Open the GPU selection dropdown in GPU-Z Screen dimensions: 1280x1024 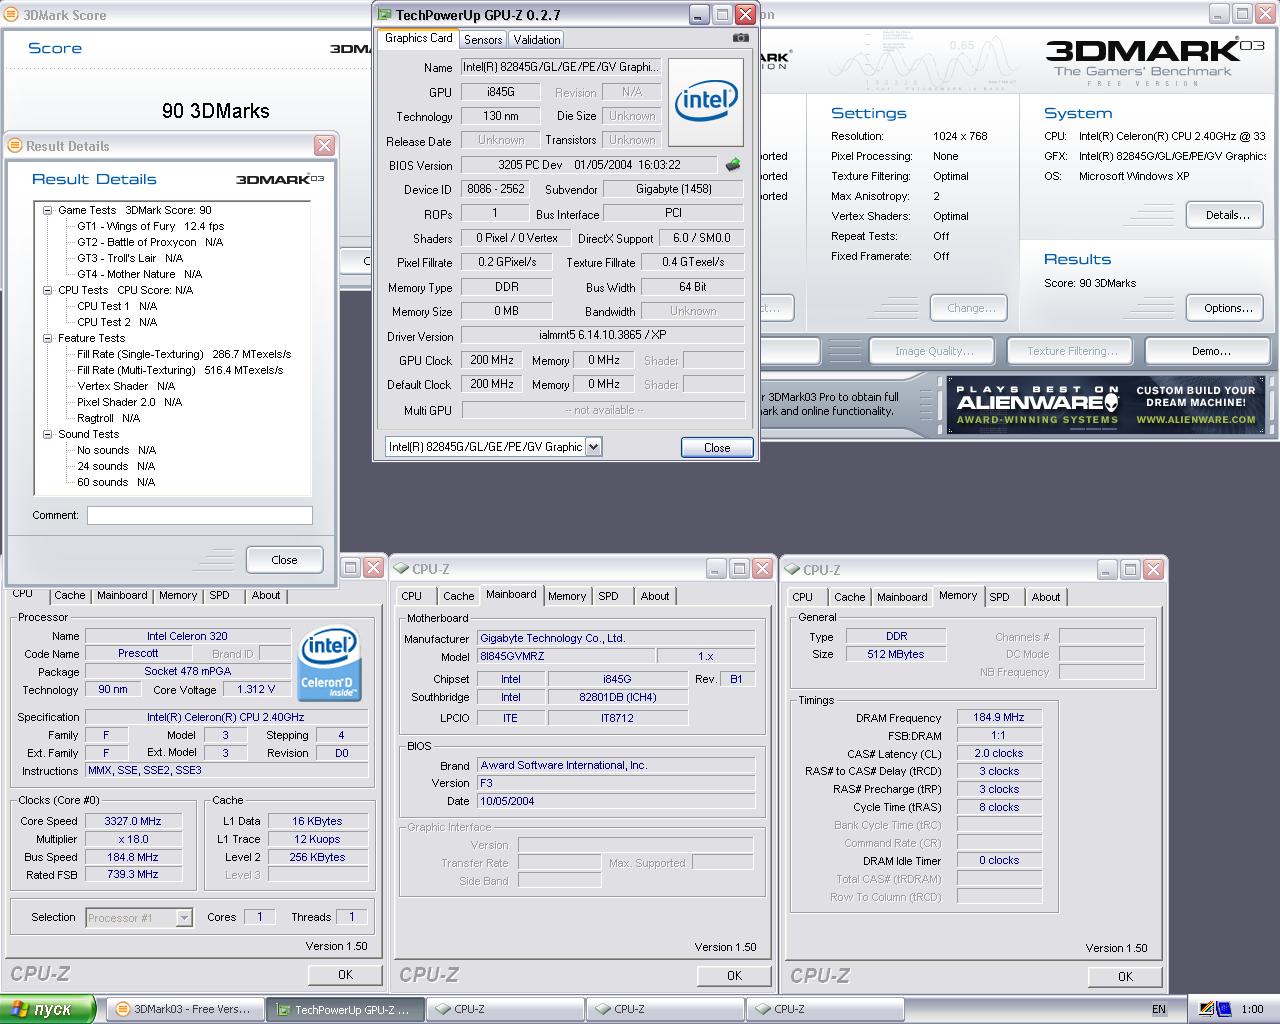click(x=593, y=447)
